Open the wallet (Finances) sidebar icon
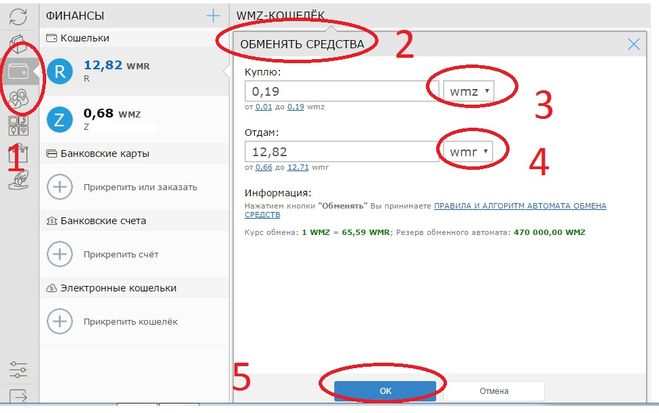Image resolution: width=659 pixels, height=413 pixels. coord(18,73)
